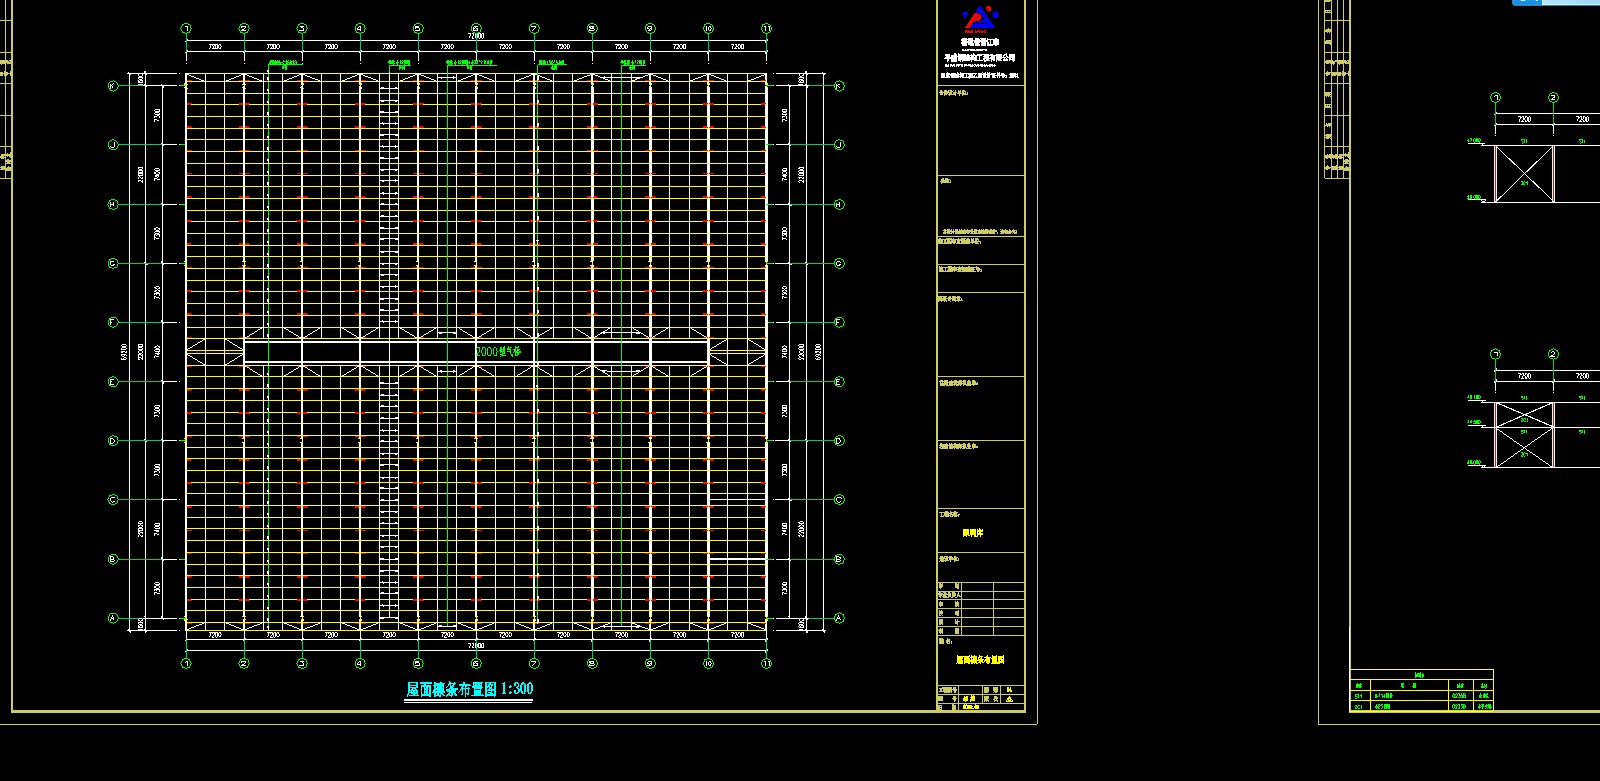Click the signature table in the title block
The height and width of the screenshot is (781, 1600).
(x=980, y=609)
